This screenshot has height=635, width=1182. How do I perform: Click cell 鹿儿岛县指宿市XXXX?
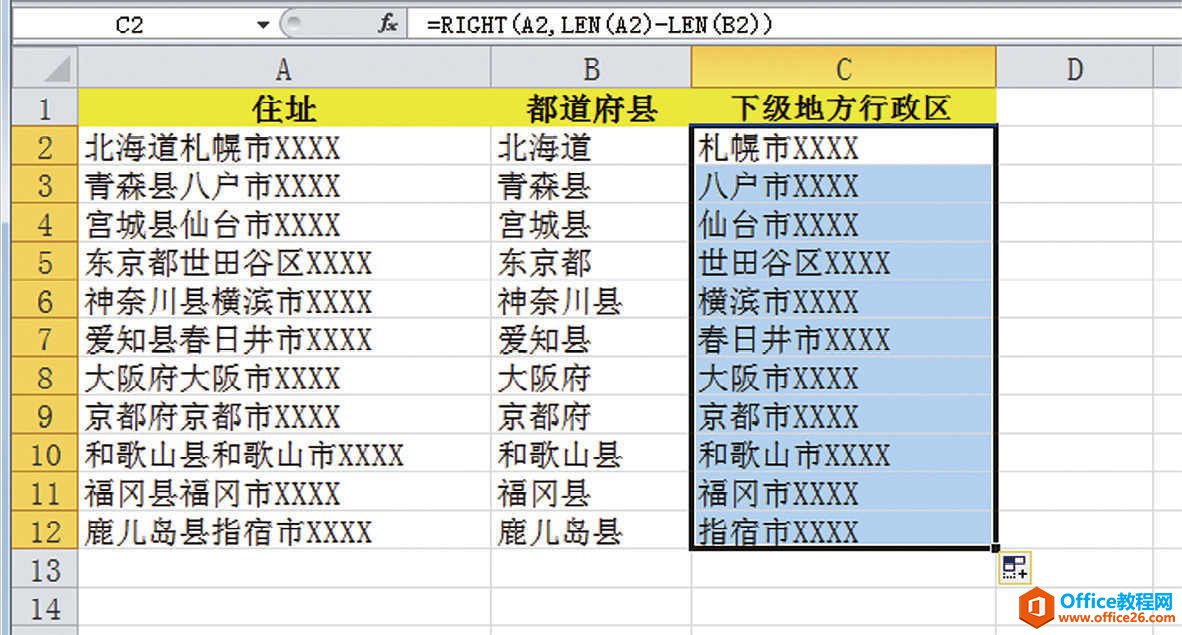tap(284, 531)
